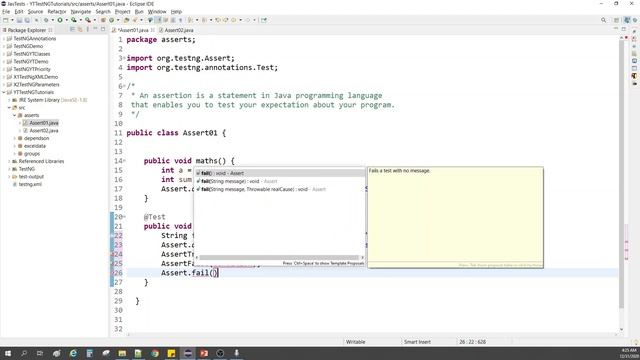Click taskbar search icon
Image resolution: width=640 pixels, height=360 pixels.
[x=24, y=353]
